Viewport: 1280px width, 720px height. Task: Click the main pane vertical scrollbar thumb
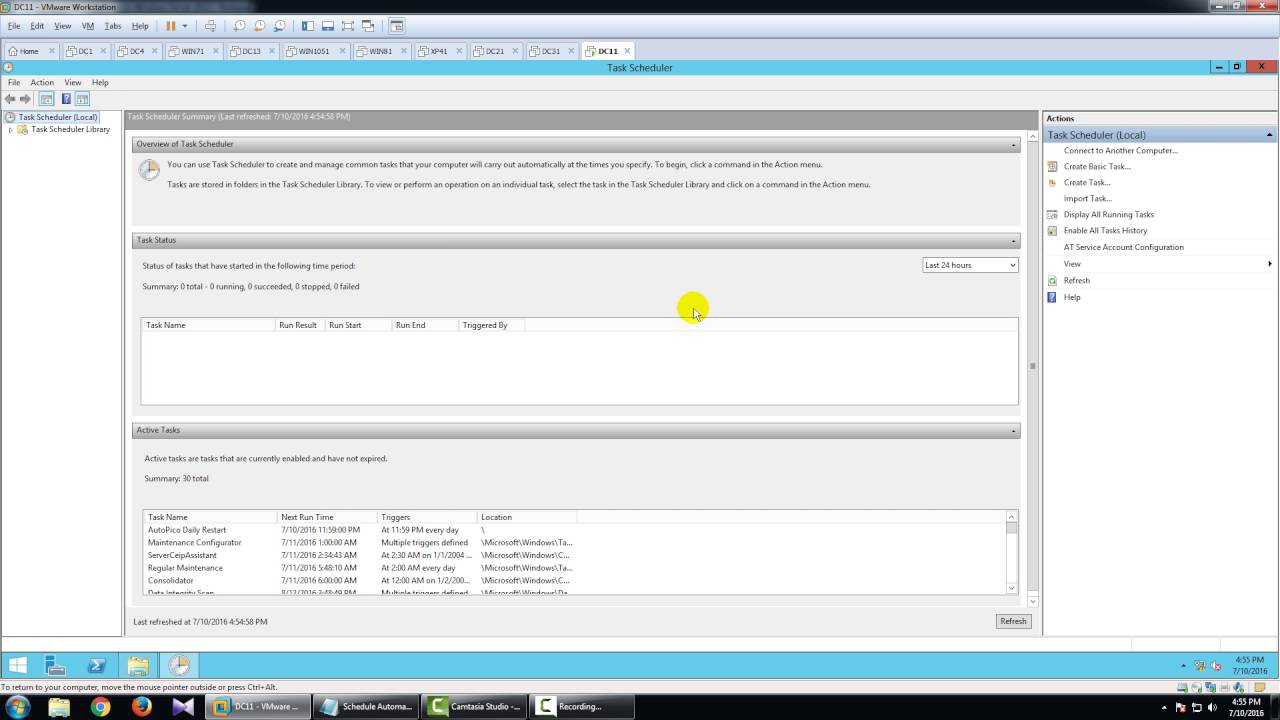pyautogui.click(x=1033, y=366)
